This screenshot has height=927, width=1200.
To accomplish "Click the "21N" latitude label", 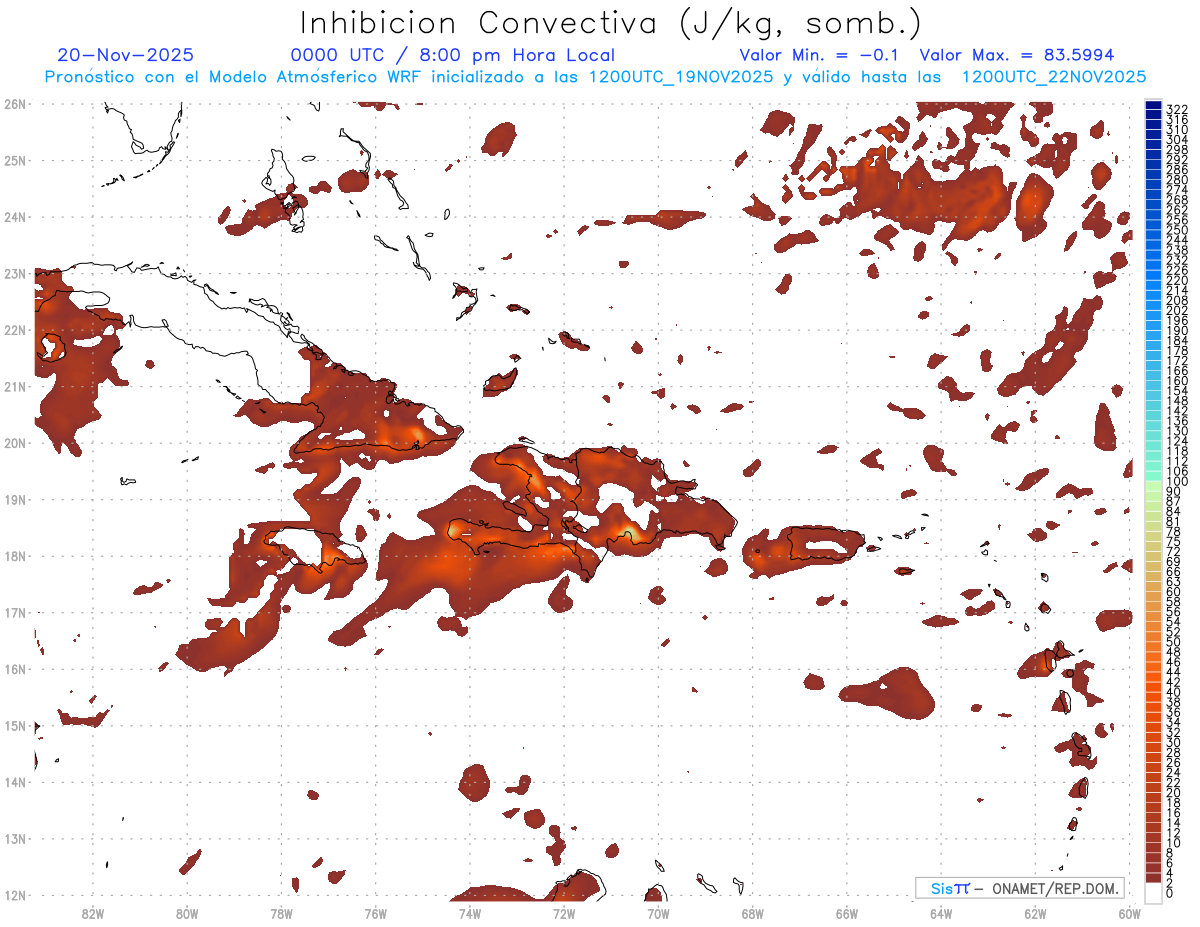I will [15, 386].
